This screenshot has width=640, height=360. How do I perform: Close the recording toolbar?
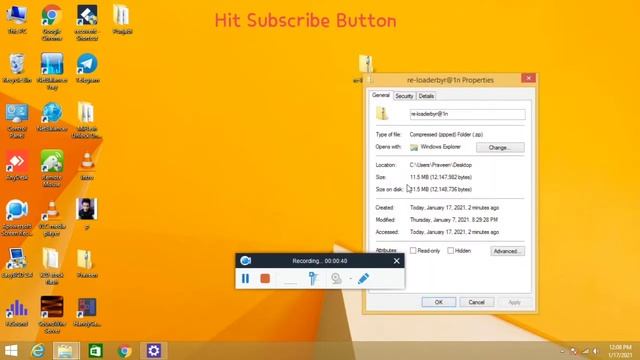[396, 261]
